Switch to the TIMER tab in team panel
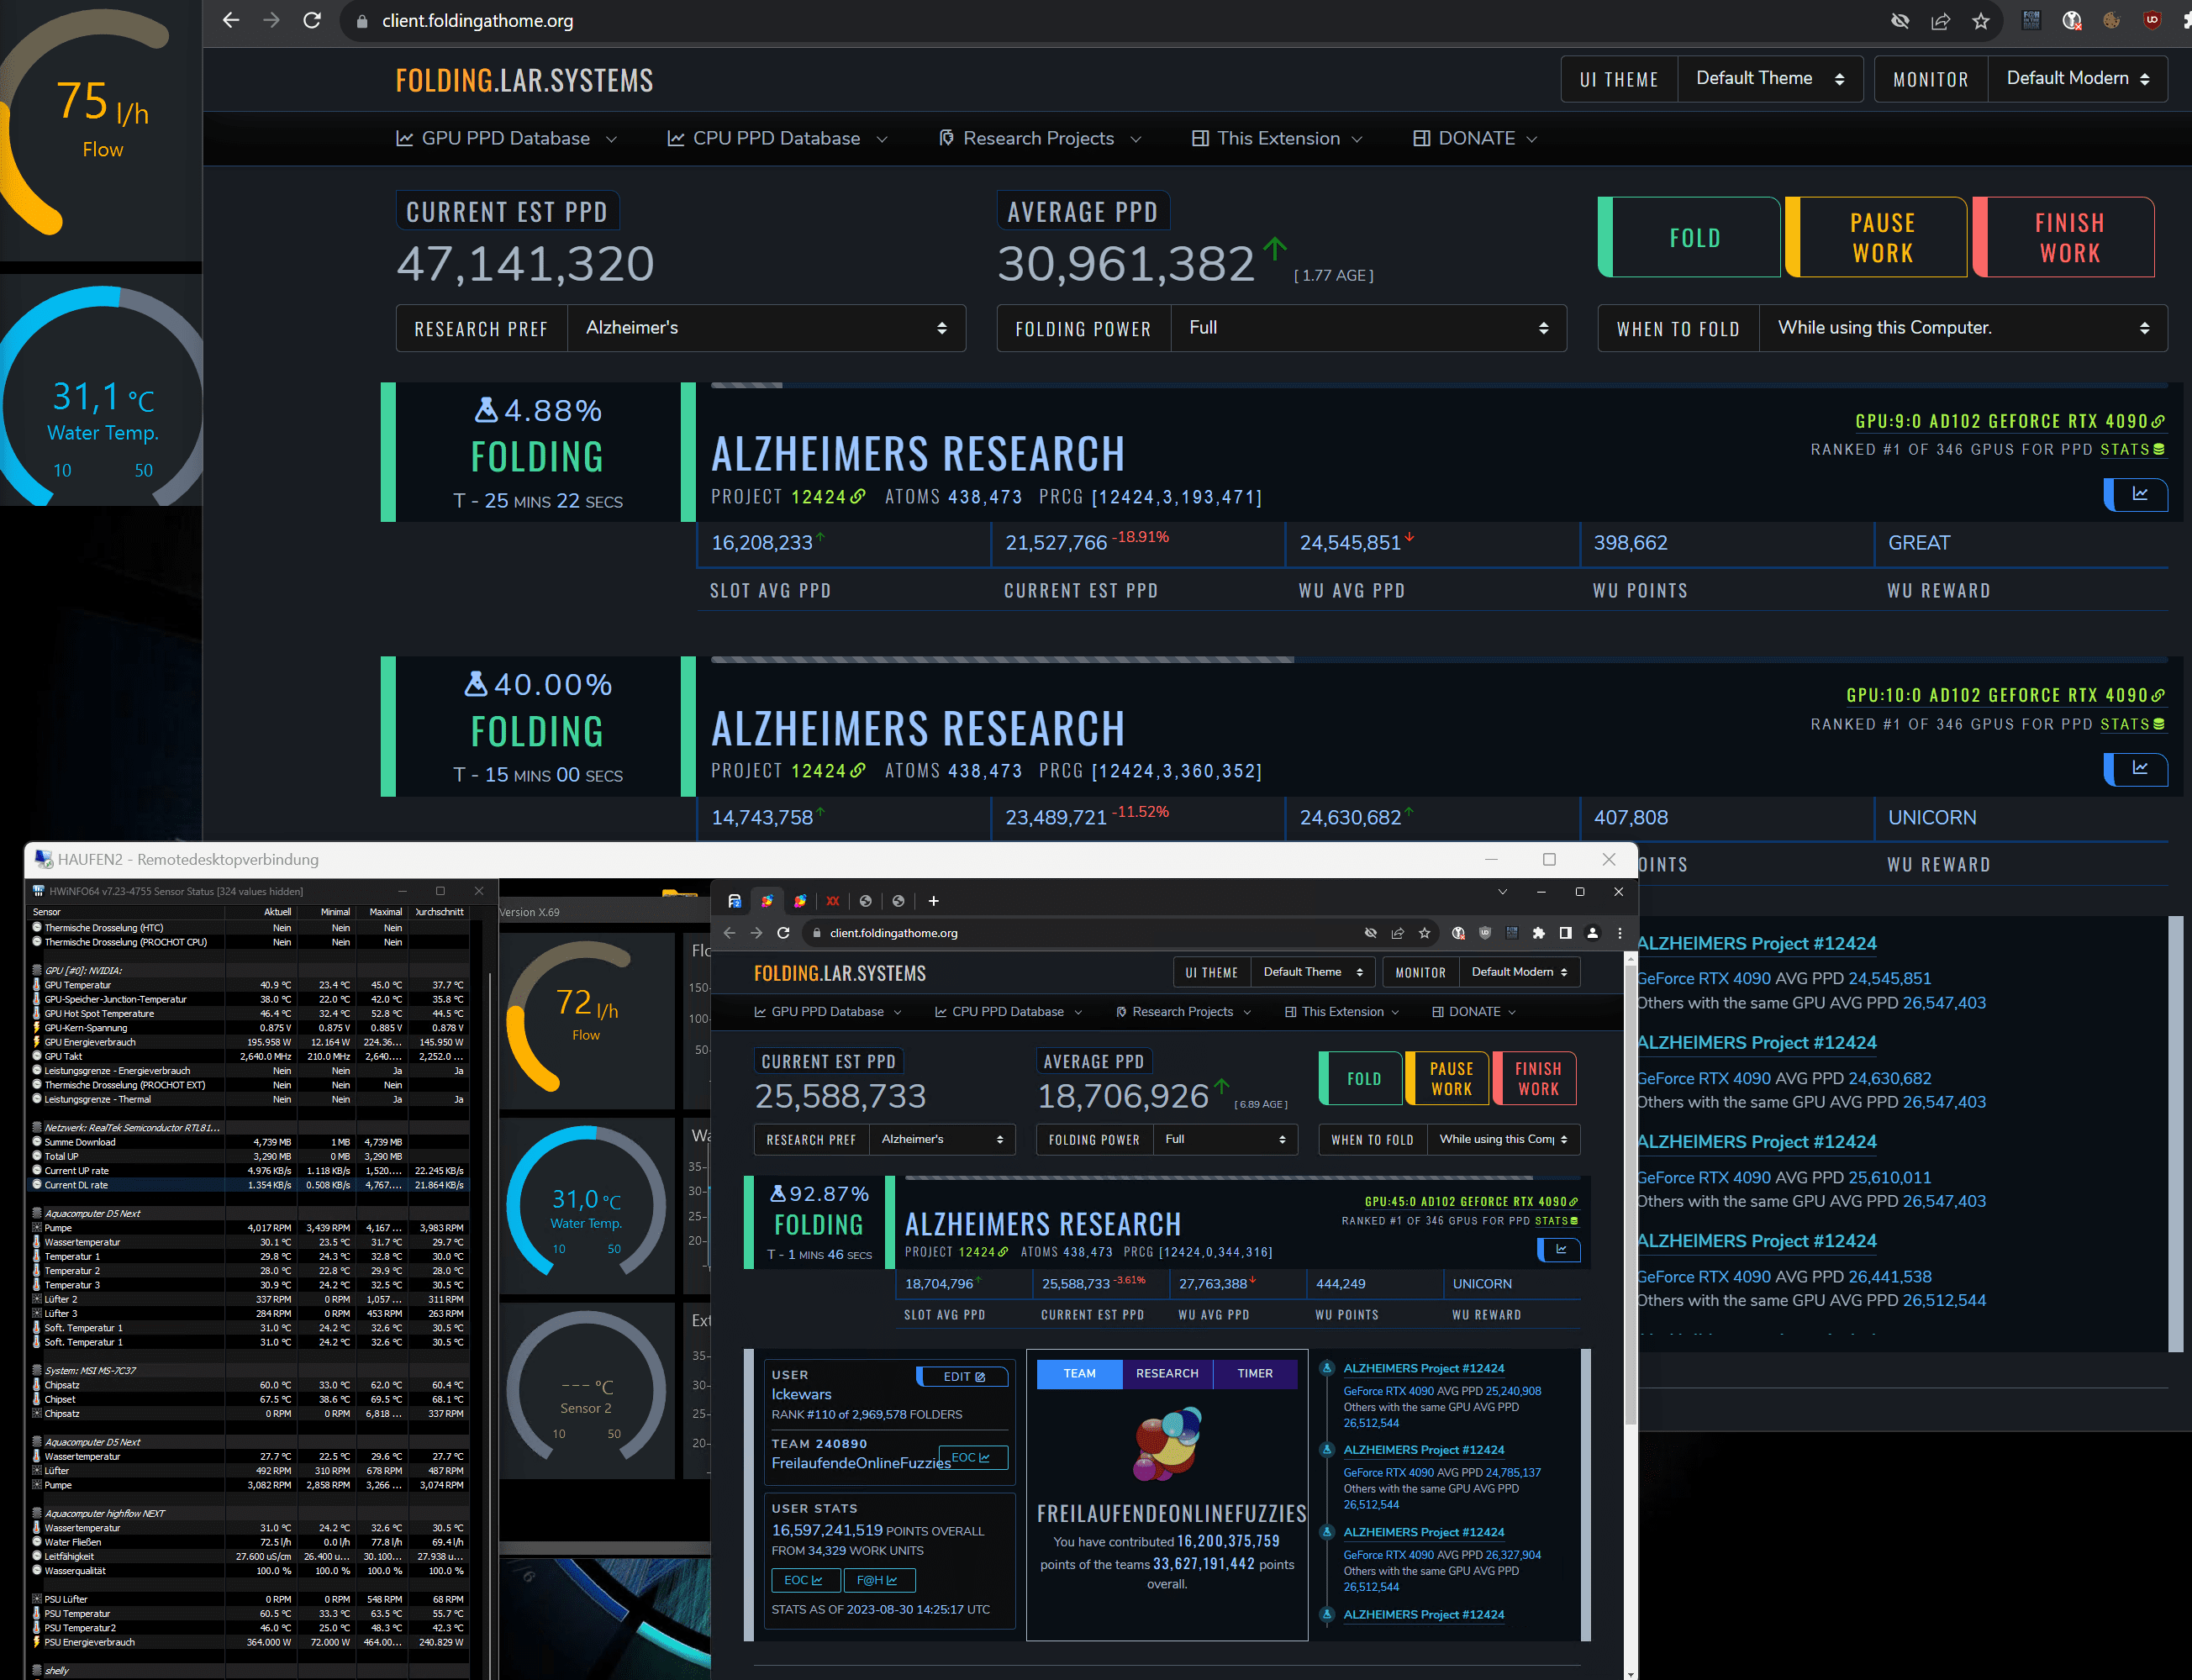Screen dimensions: 2192x1680 (x=1254, y=1374)
